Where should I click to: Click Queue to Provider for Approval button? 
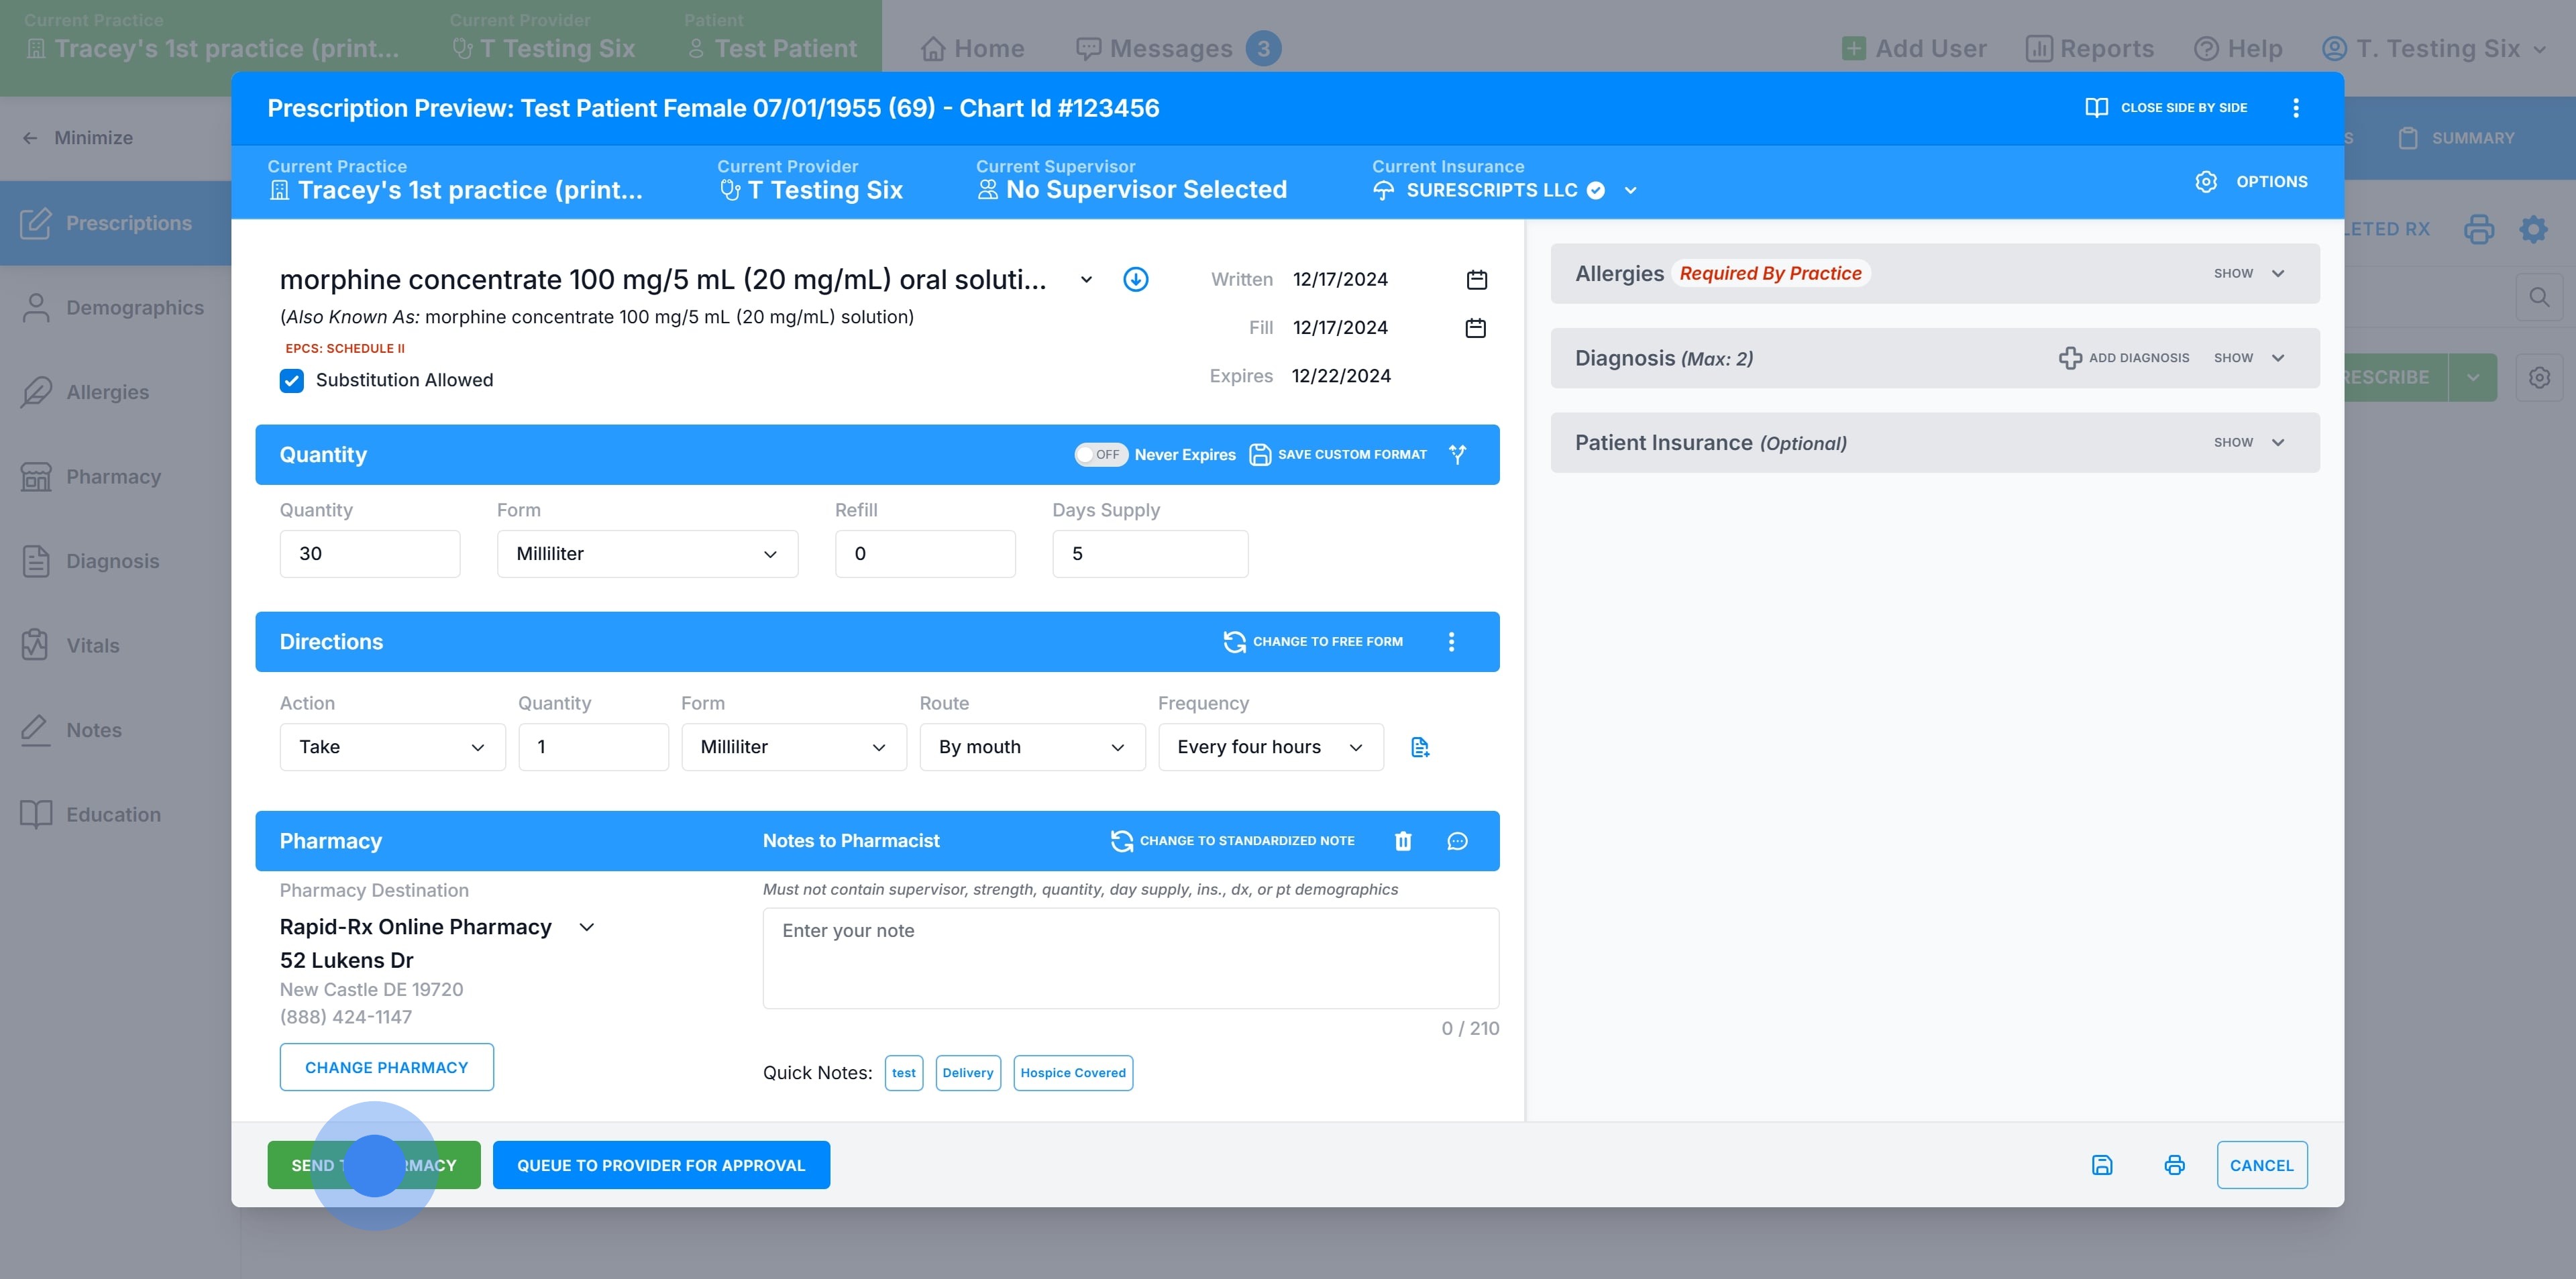click(661, 1165)
